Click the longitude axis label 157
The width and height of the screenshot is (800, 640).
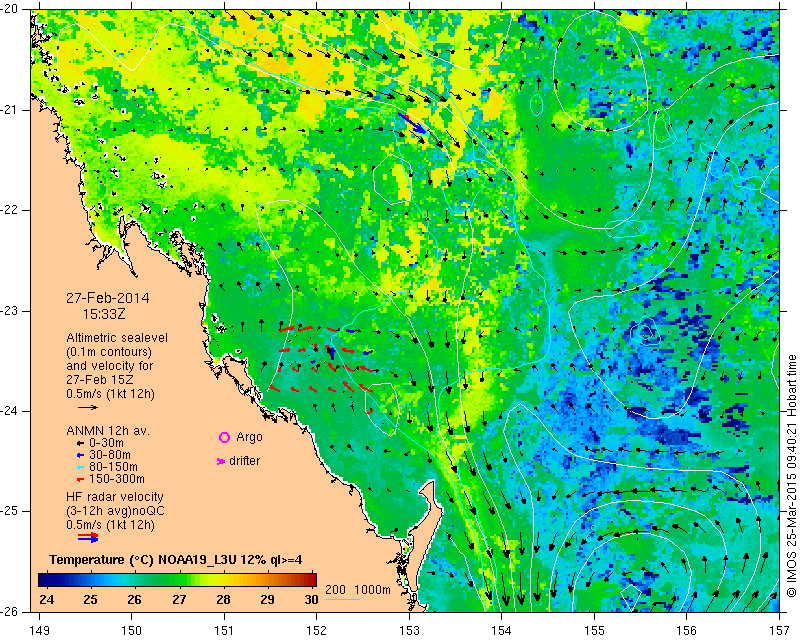[x=780, y=631]
